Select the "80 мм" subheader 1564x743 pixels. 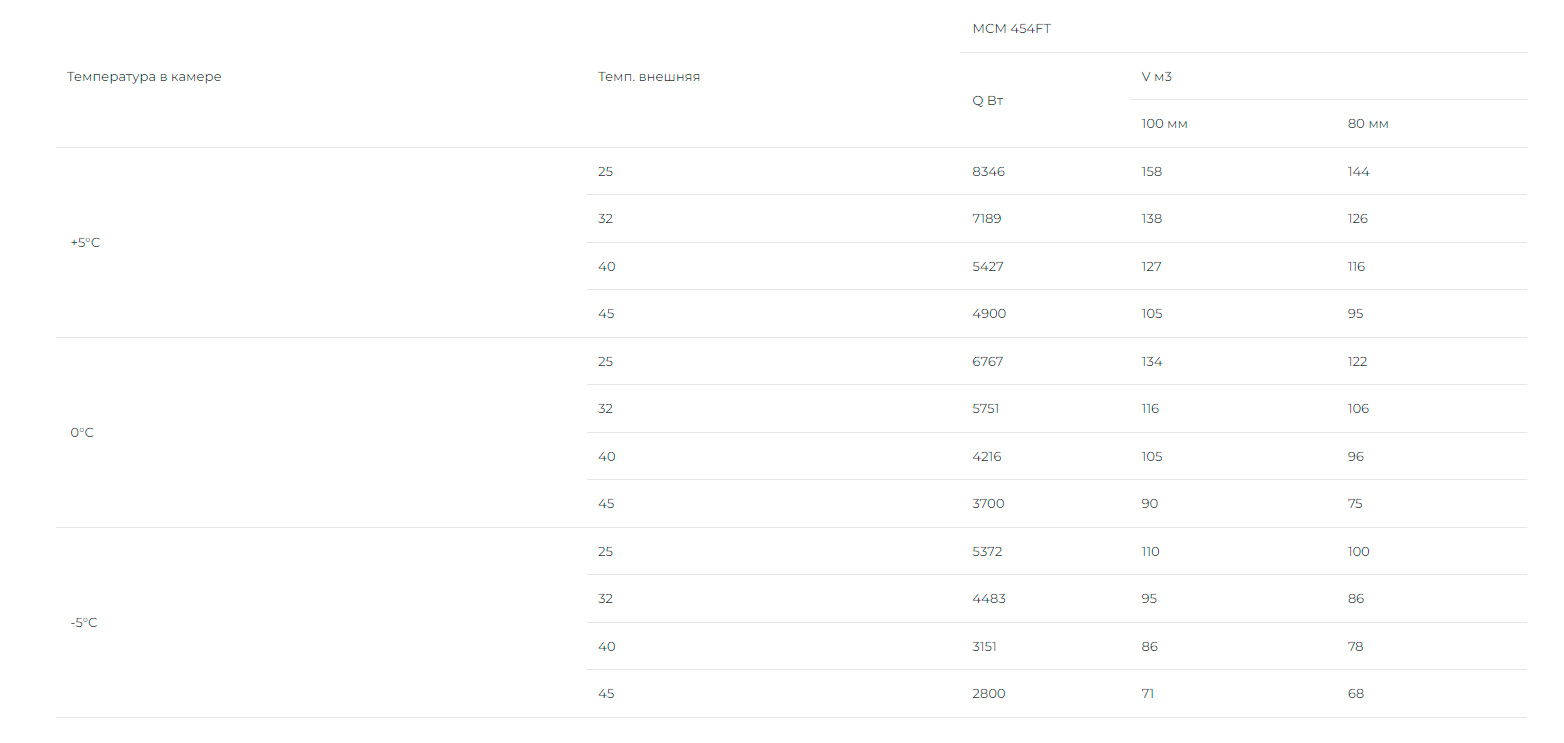(1368, 124)
